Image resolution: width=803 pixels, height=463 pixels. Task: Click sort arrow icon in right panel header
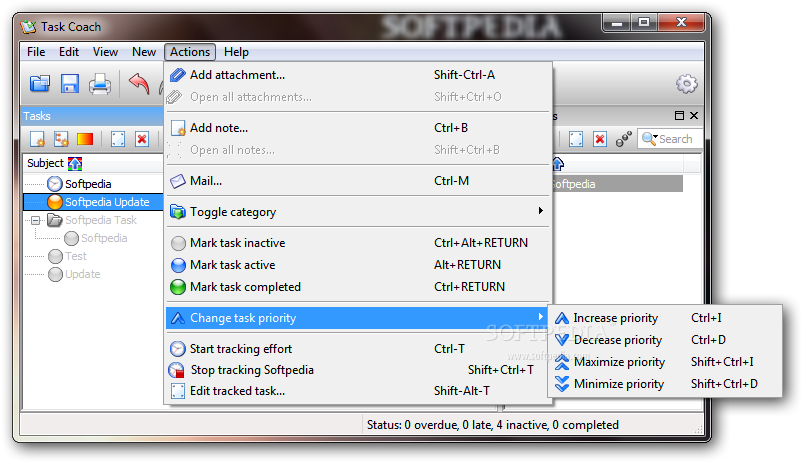pyautogui.click(x=558, y=164)
